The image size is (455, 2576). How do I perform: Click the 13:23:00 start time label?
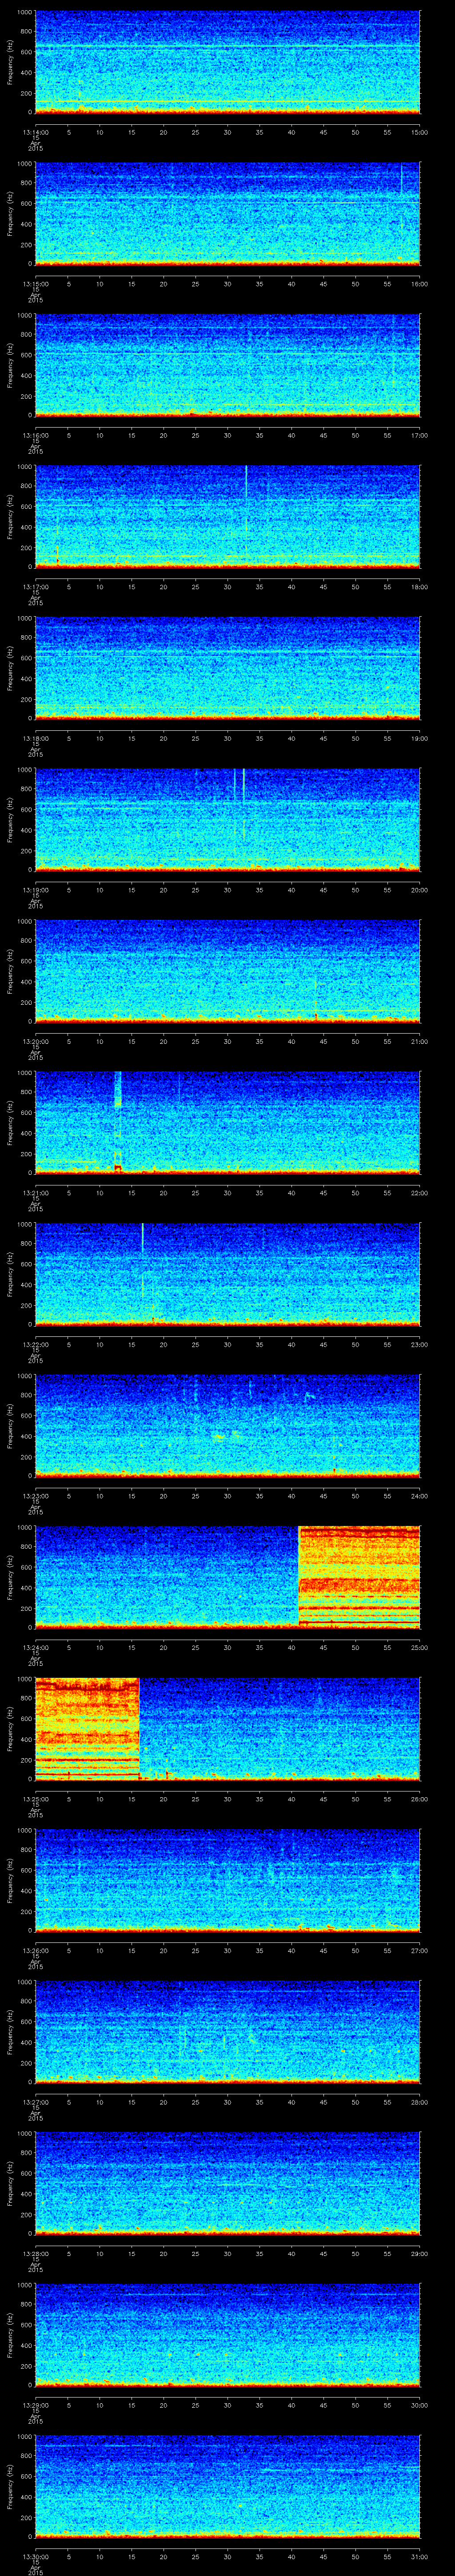(35, 1496)
